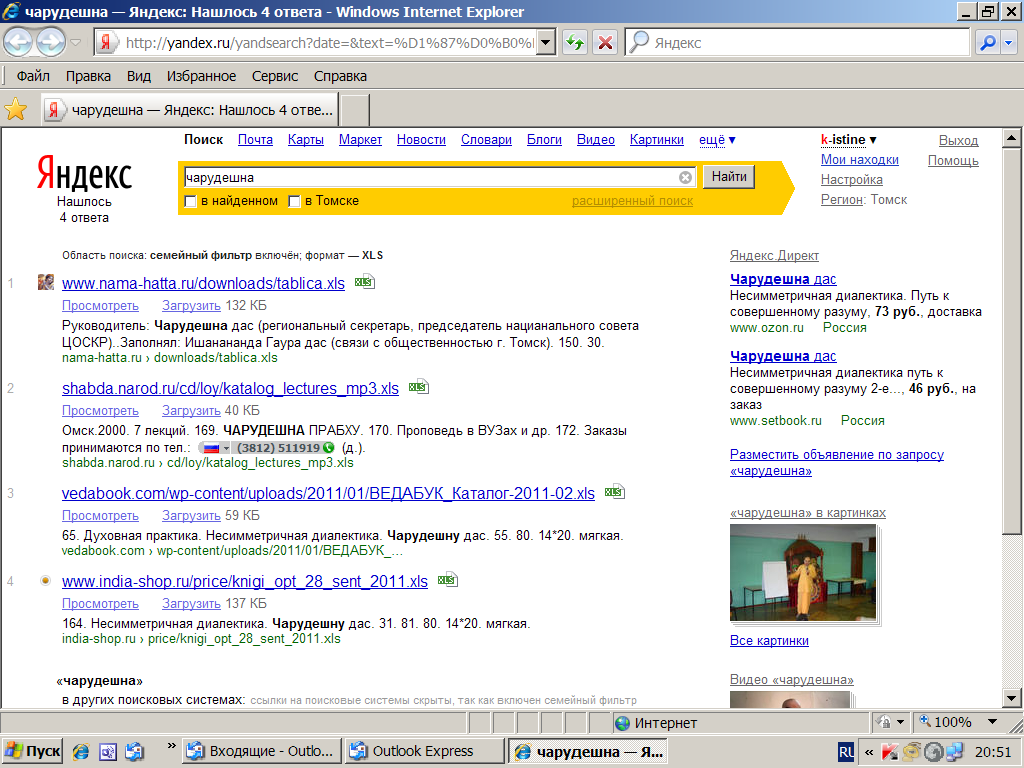Expand the address bar URL history dropdown

546,43
